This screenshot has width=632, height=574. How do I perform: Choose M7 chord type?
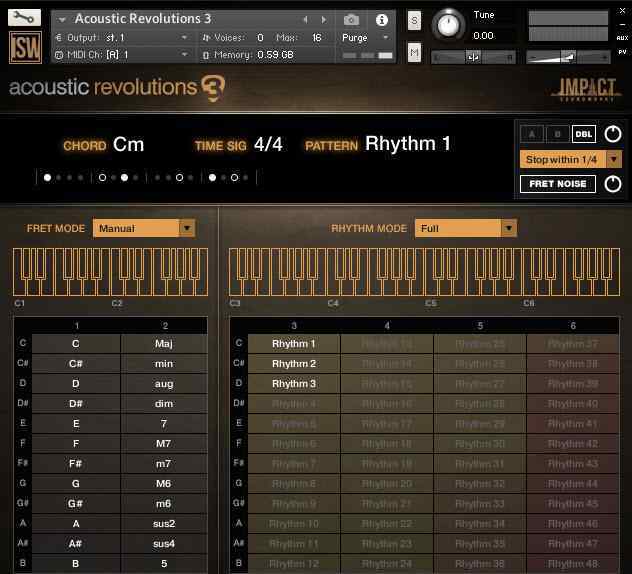click(164, 443)
